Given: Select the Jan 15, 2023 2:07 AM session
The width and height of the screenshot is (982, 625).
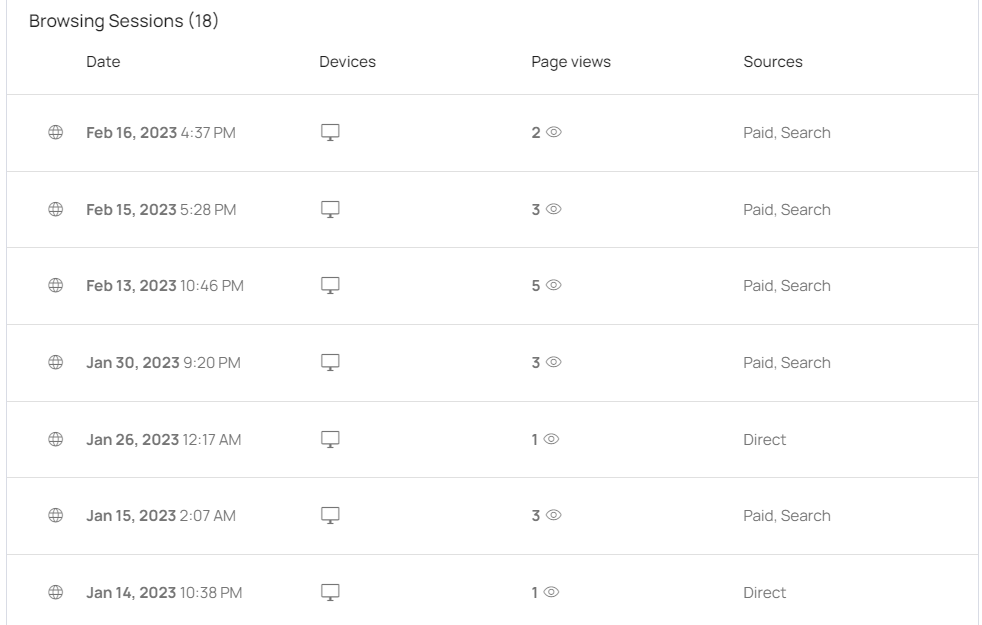Looking at the screenshot, I should point(160,516).
